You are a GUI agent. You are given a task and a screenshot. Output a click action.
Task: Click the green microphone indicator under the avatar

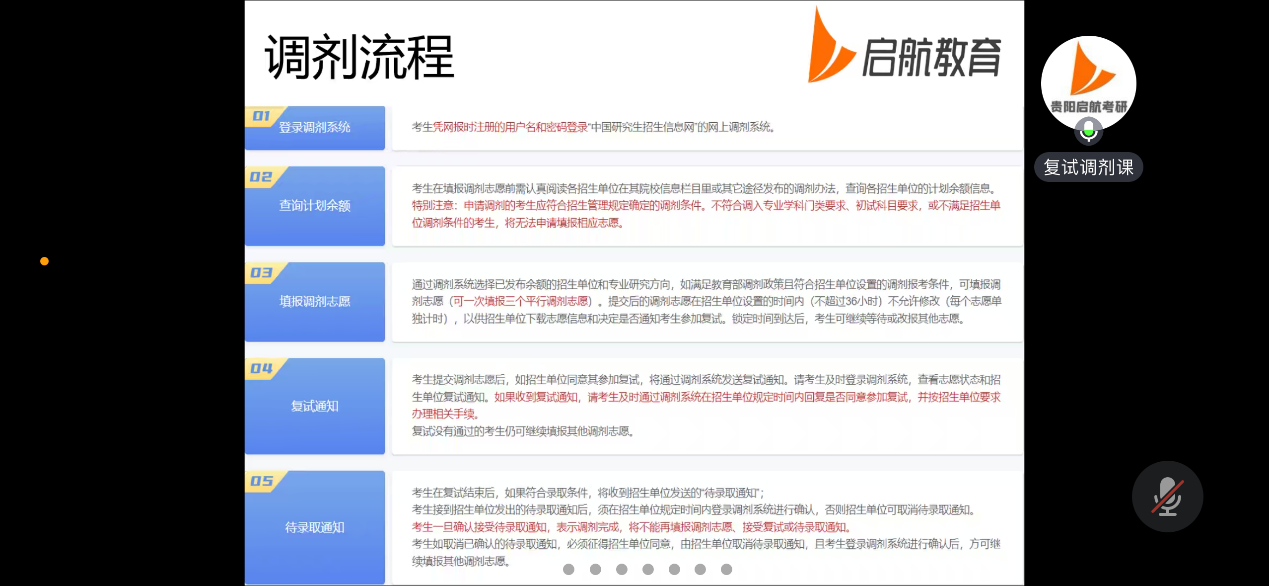[x=1088, y=131]
